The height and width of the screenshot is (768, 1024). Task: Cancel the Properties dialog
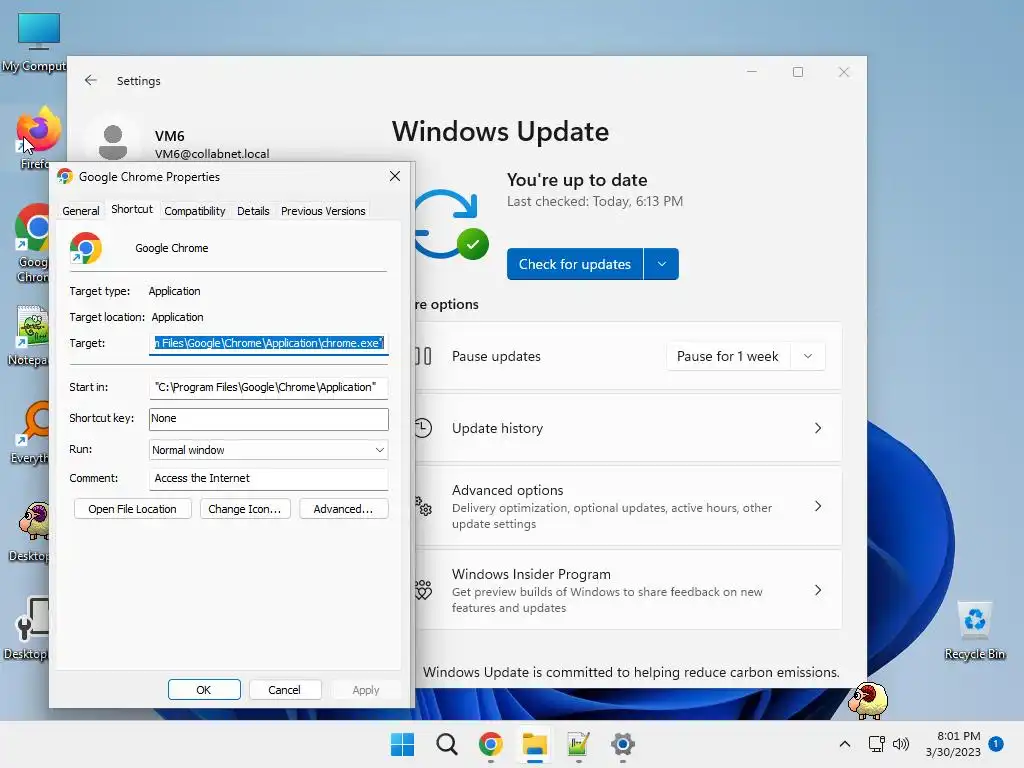pos(285,690)
